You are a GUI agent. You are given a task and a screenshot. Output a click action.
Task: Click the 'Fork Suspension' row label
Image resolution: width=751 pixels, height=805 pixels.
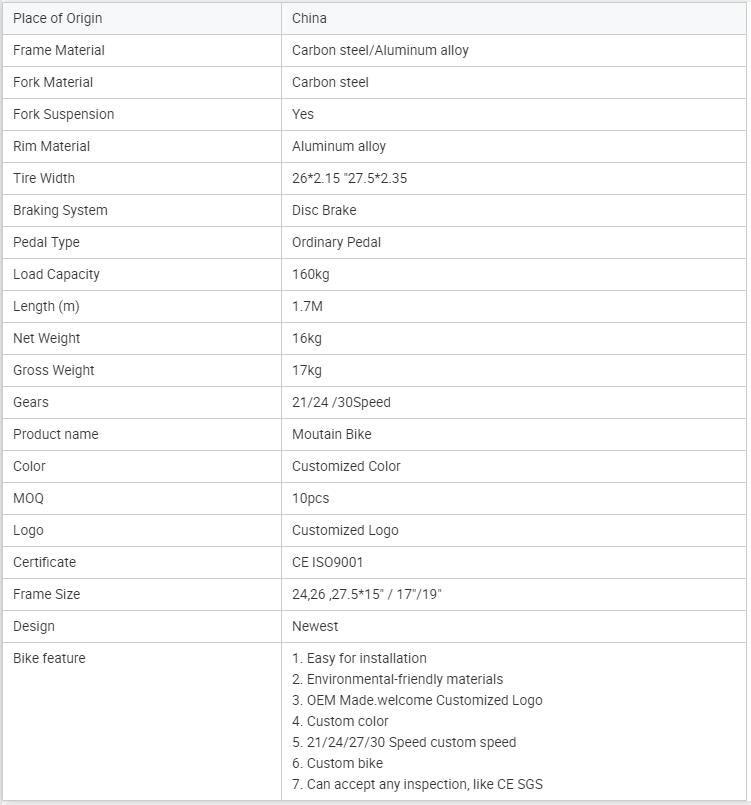63,114
